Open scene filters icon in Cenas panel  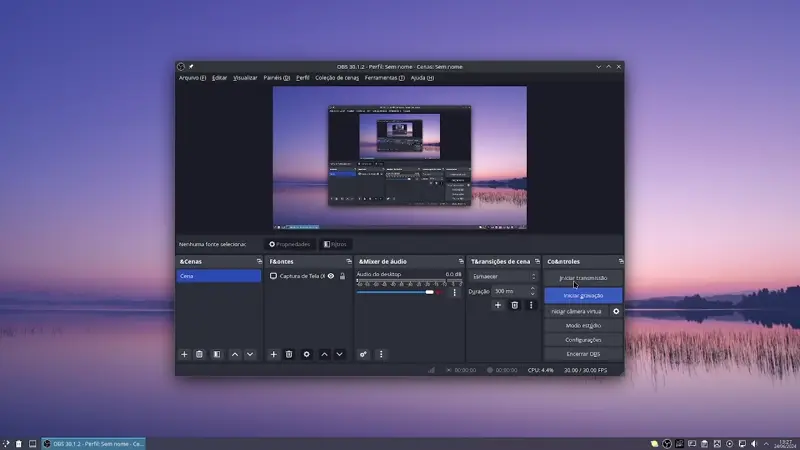pos(217,354)
